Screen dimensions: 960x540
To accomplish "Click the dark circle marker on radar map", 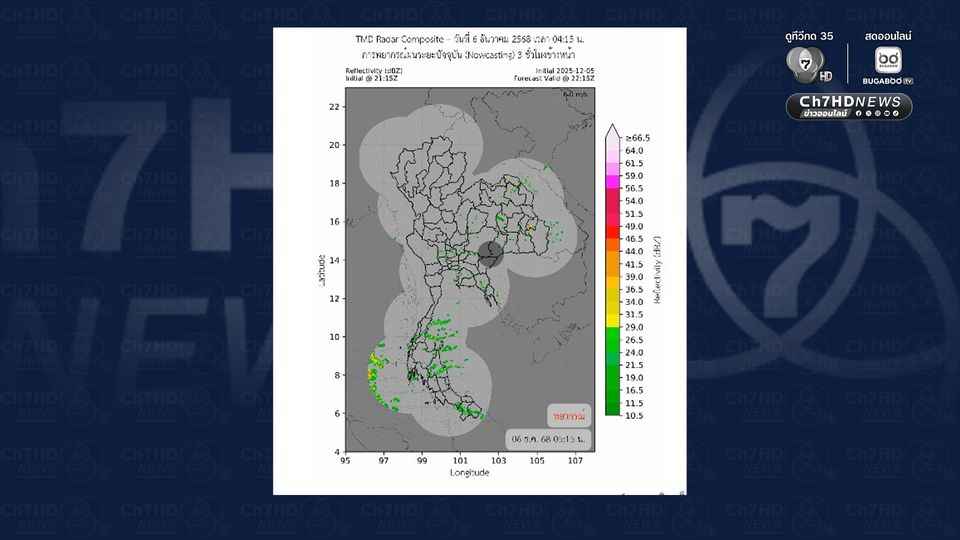I will pos(489,252).
